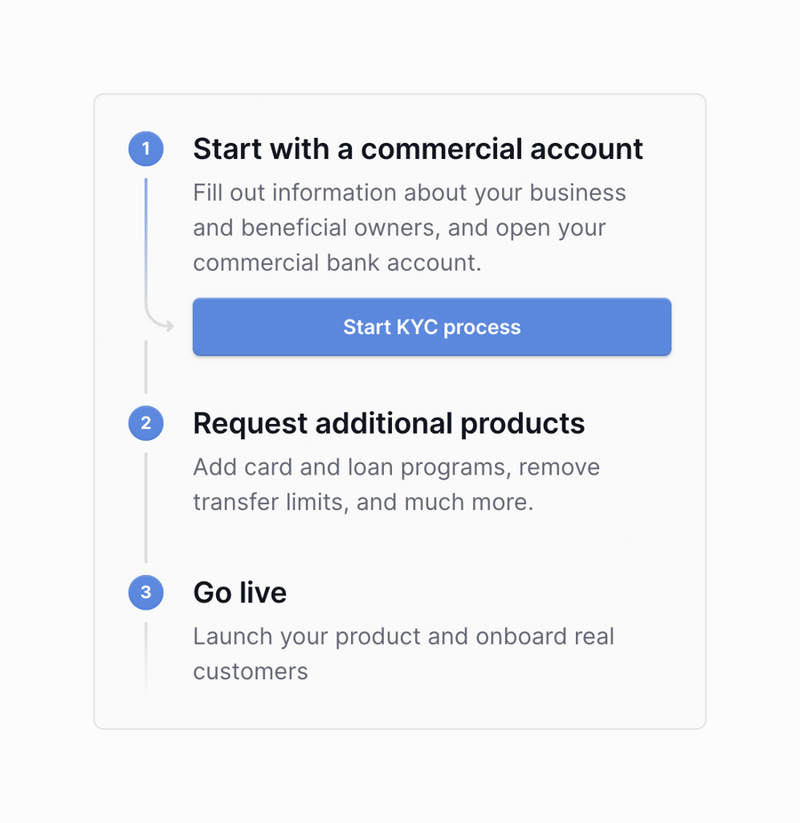Click the fading line below step 3

pos(146,655)
